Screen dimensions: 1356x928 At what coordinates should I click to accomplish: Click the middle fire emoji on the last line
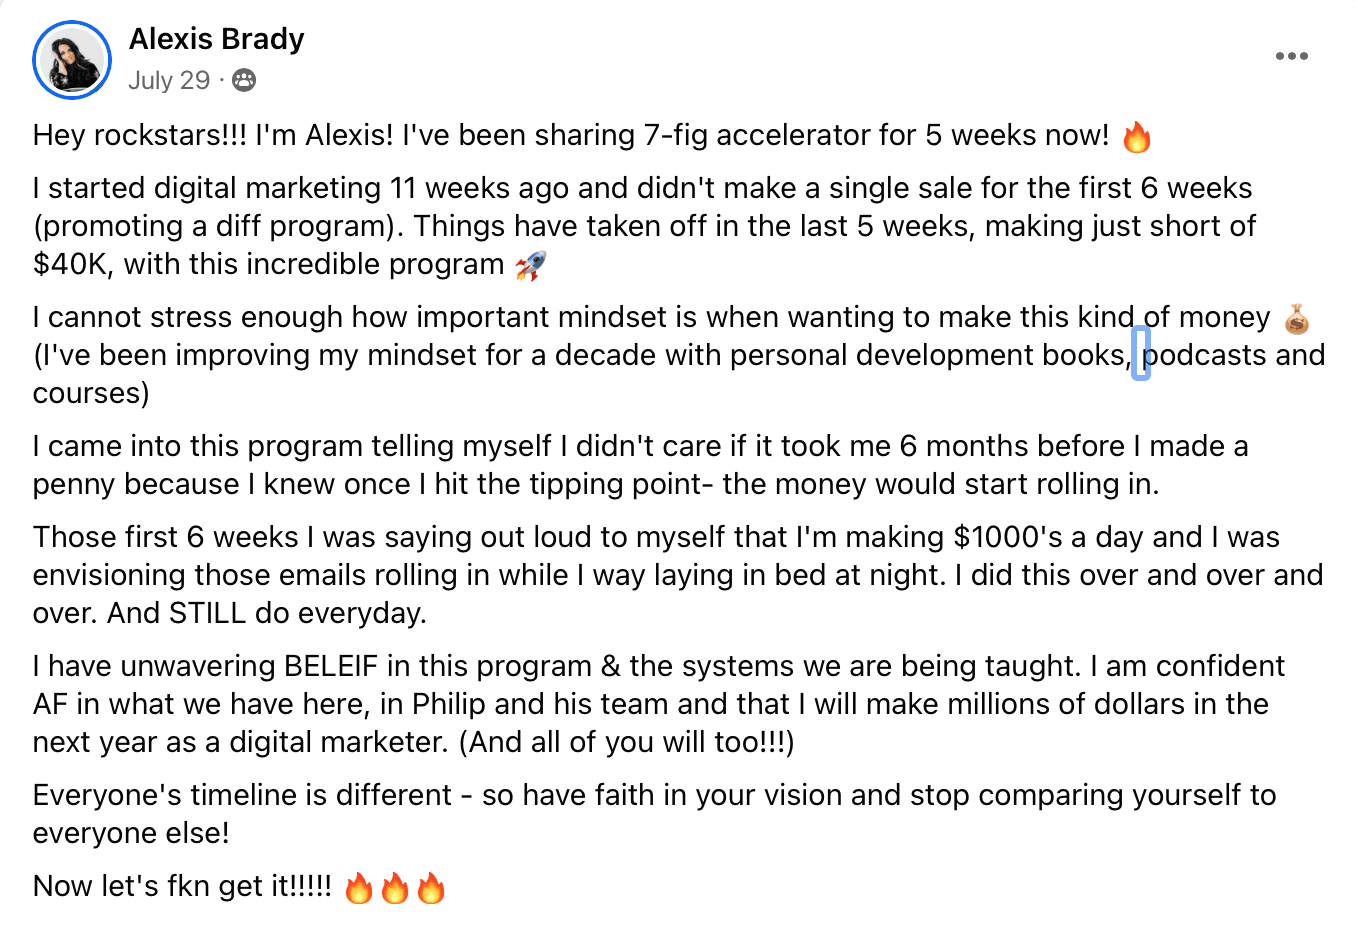point(395,887)
